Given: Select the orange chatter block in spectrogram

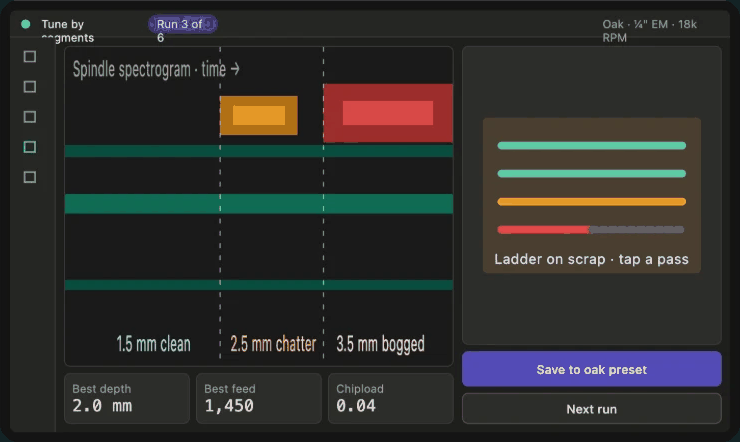Looking at the screenshot, I should click(x=259, y=116).
